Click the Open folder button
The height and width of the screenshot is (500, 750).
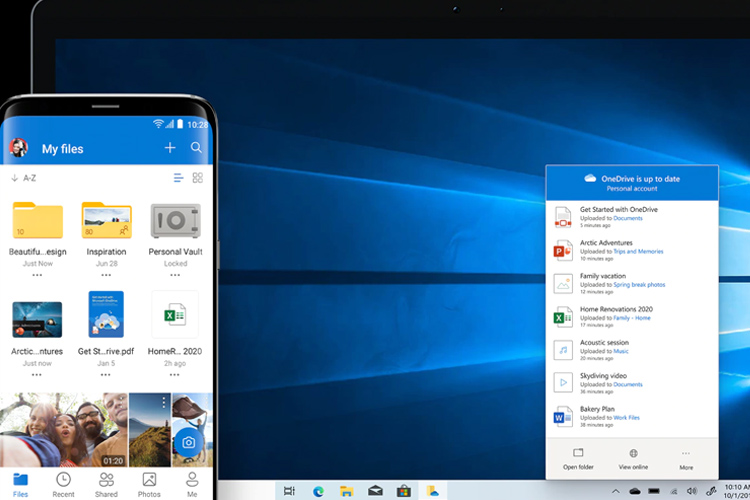pyautogui.click(x=578, y=458)
